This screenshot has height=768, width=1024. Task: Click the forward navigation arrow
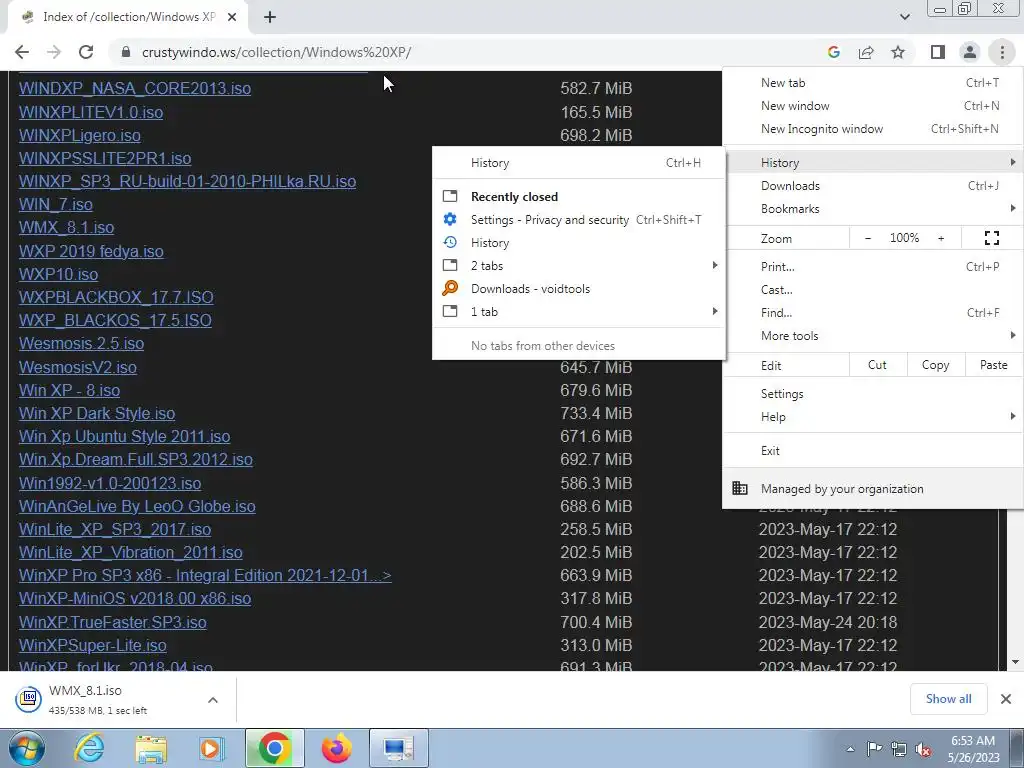[54, 52]
